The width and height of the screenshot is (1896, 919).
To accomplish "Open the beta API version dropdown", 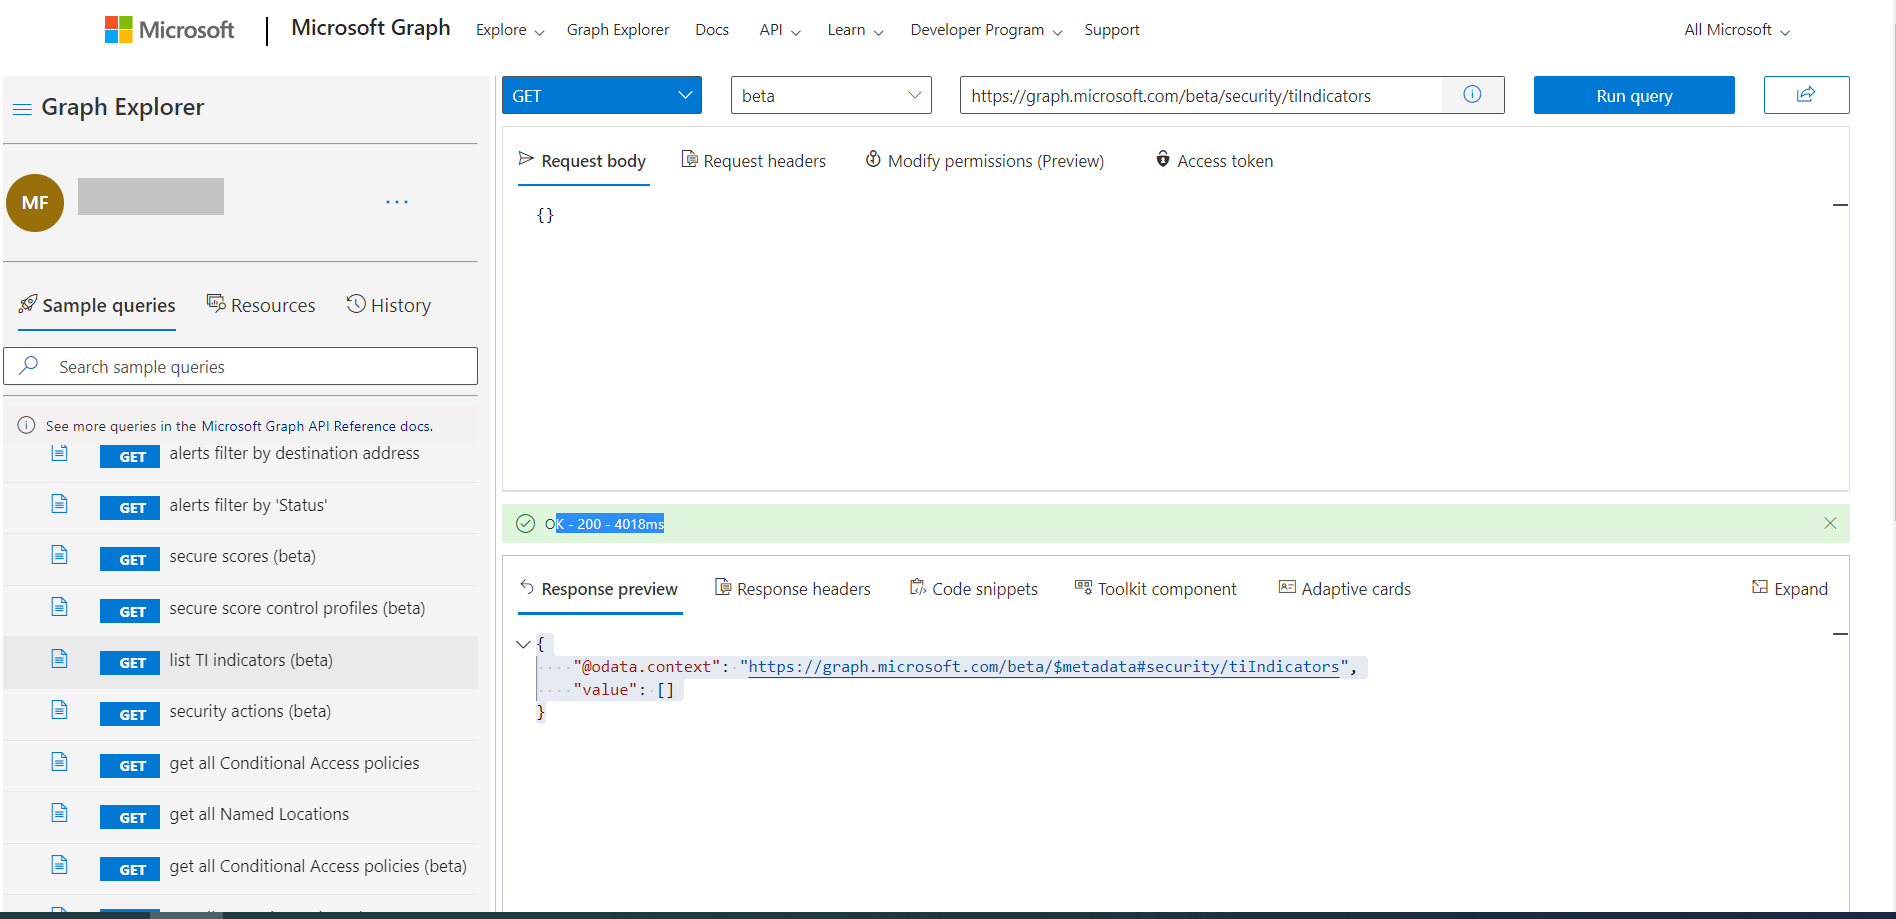I will (830, 95).
